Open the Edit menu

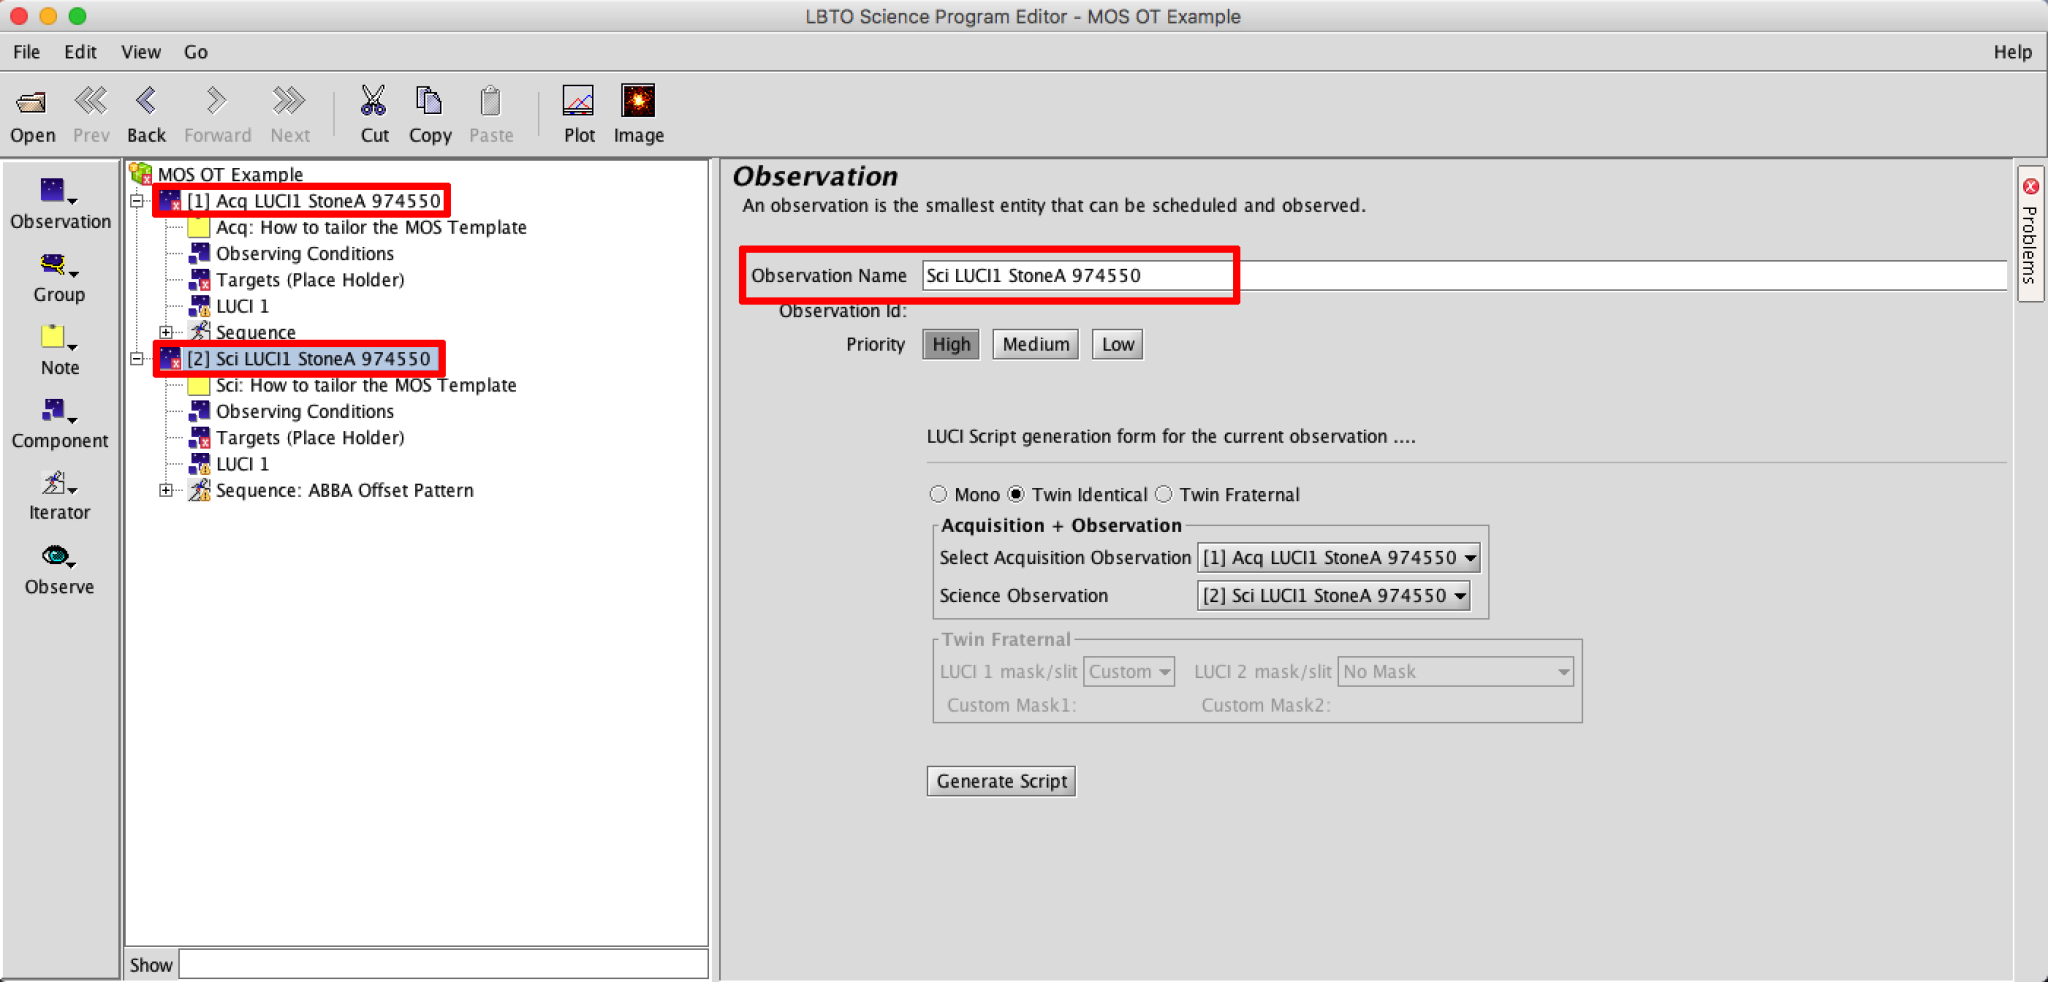80,52
